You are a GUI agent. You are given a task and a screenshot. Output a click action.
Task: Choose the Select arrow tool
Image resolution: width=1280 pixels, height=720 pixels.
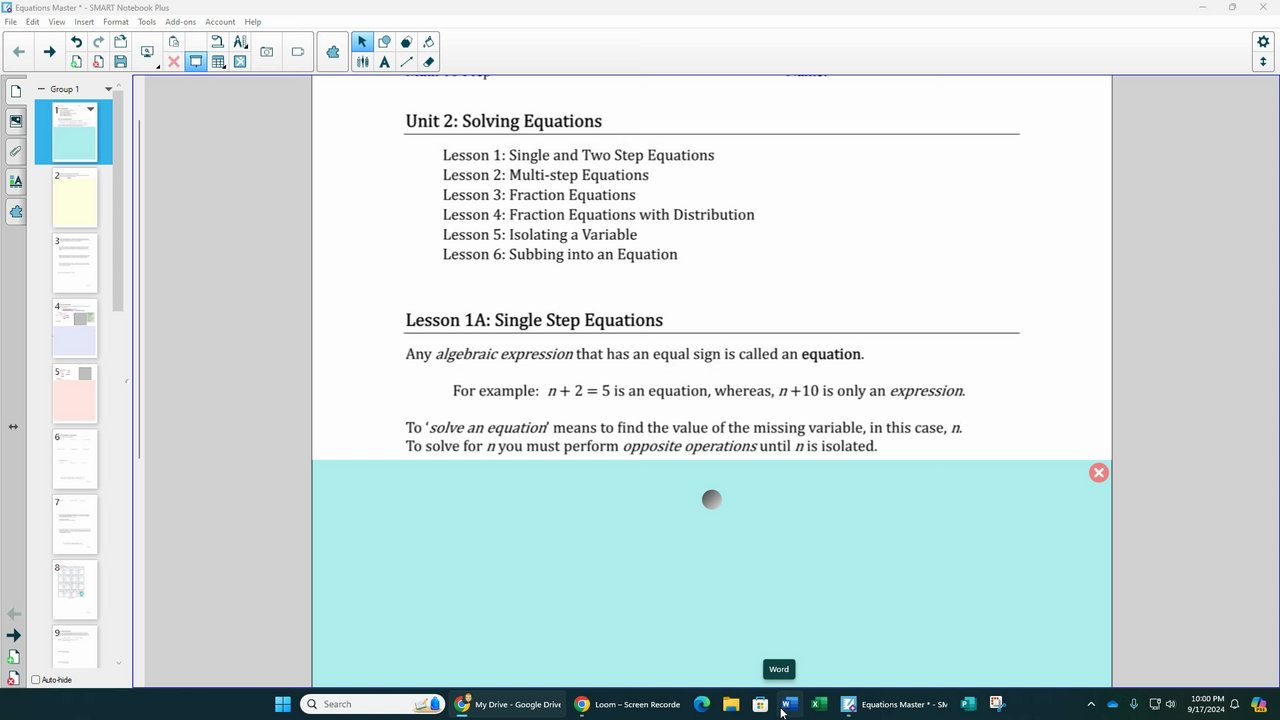pos(362,42)
